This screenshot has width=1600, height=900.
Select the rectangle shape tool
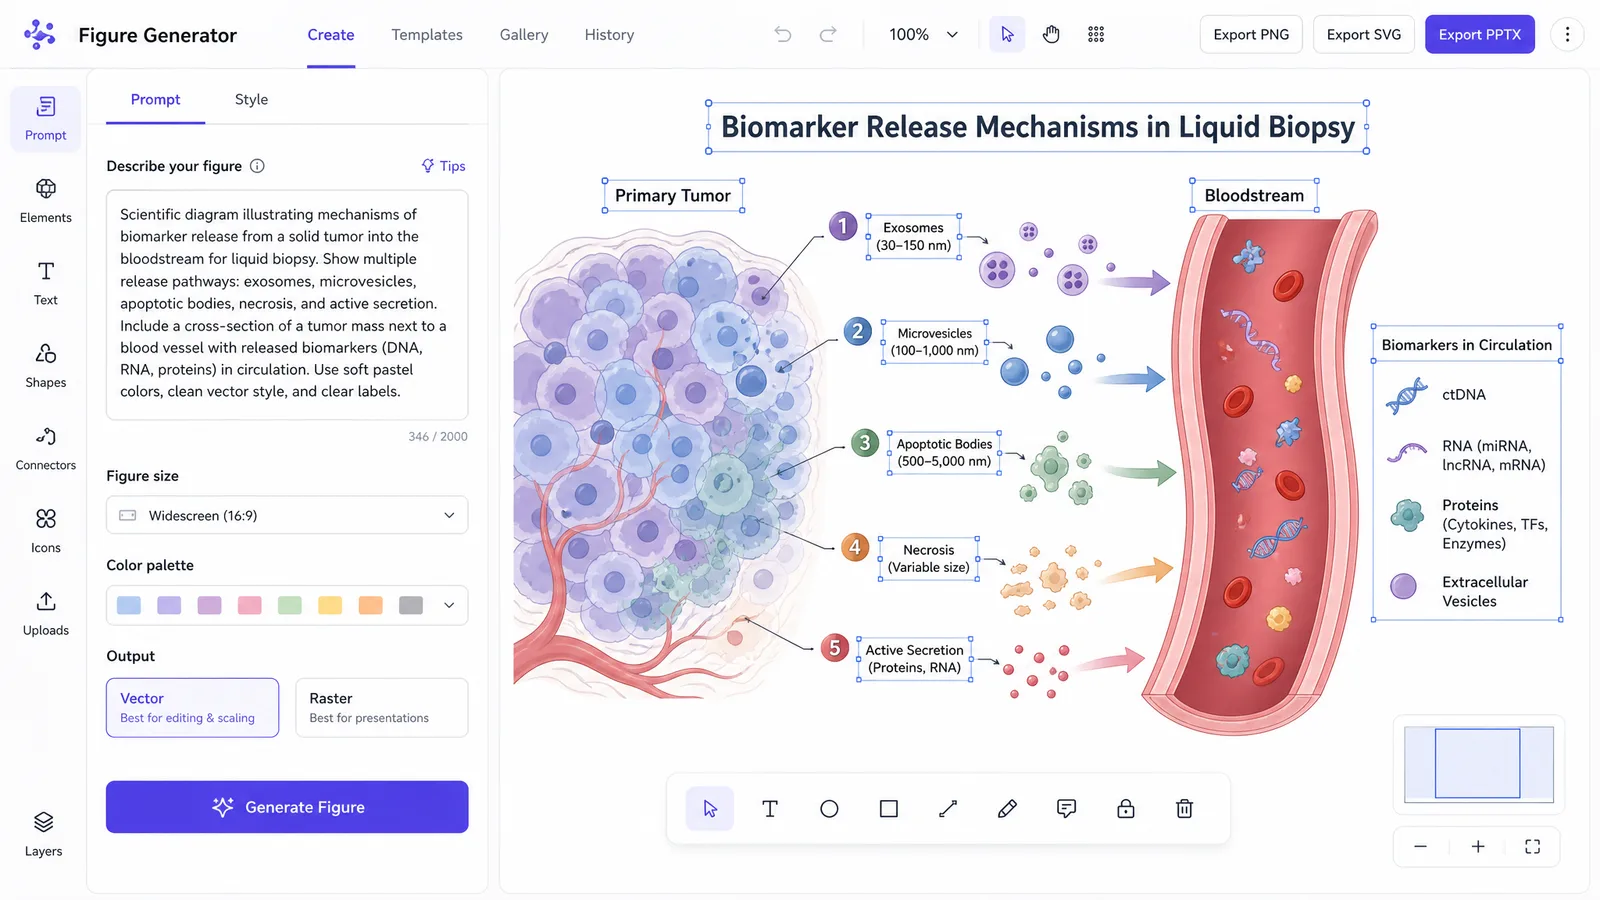pos(888,809)
